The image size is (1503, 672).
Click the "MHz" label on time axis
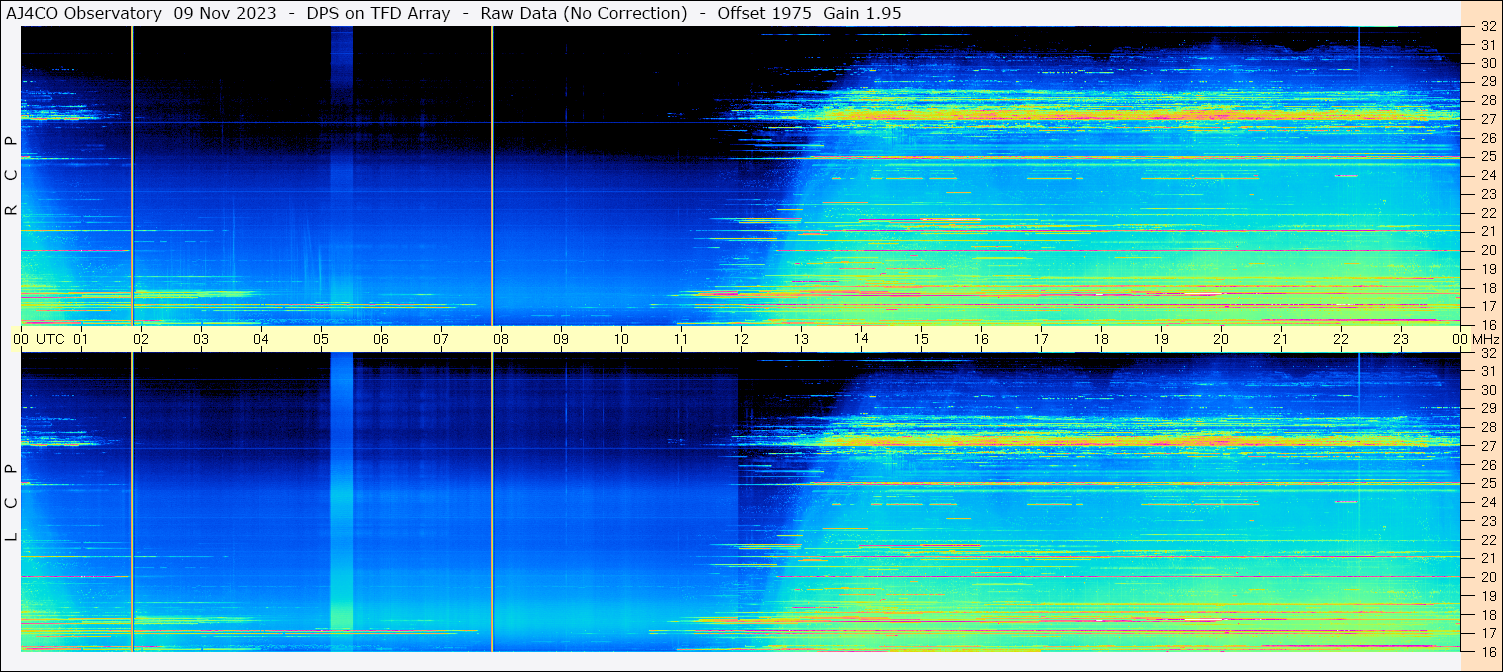[x=1484, y=339]
